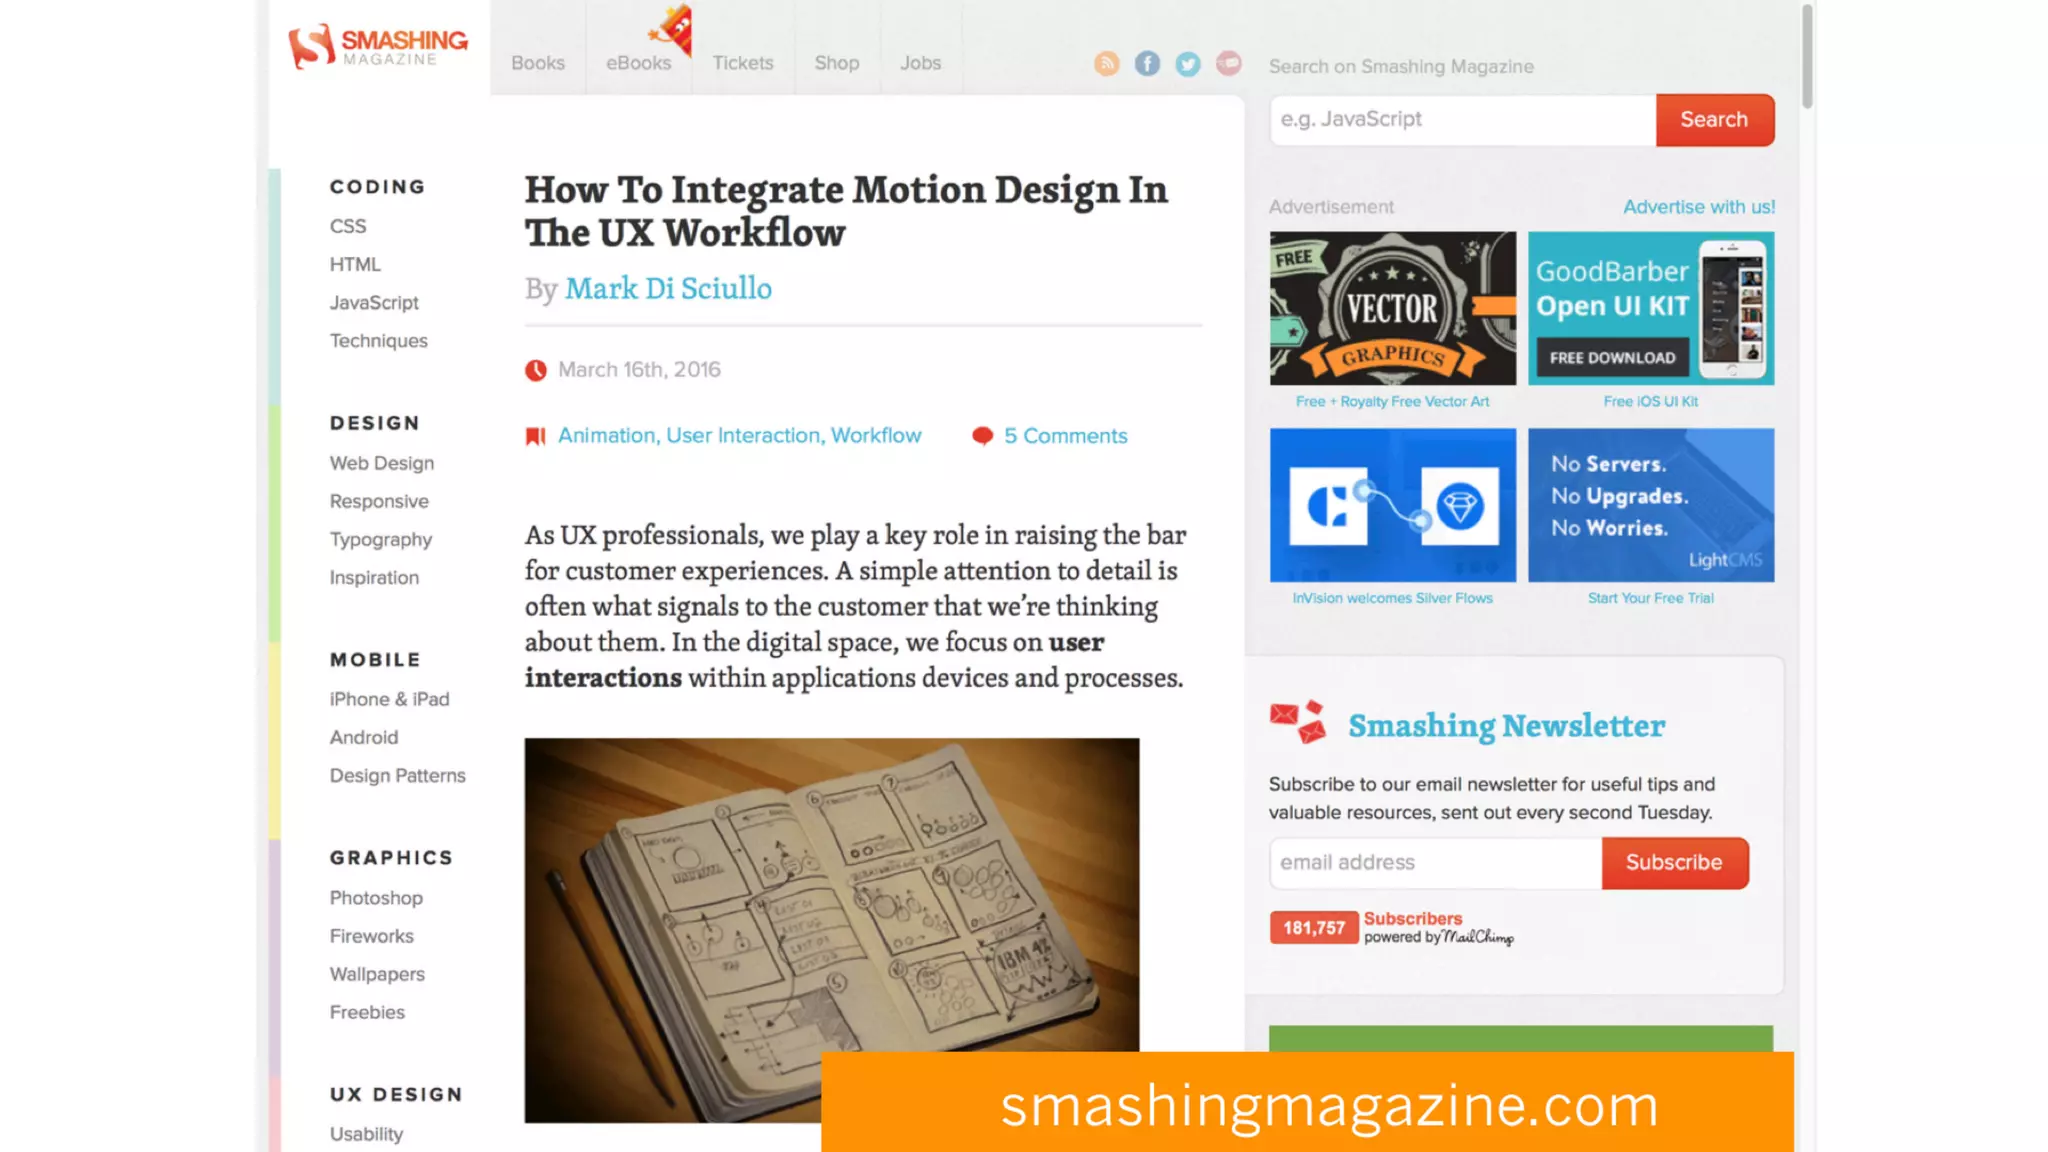Click the Smashing Magazine logo
The image size is (2048, 1152).
click(378, 46)
